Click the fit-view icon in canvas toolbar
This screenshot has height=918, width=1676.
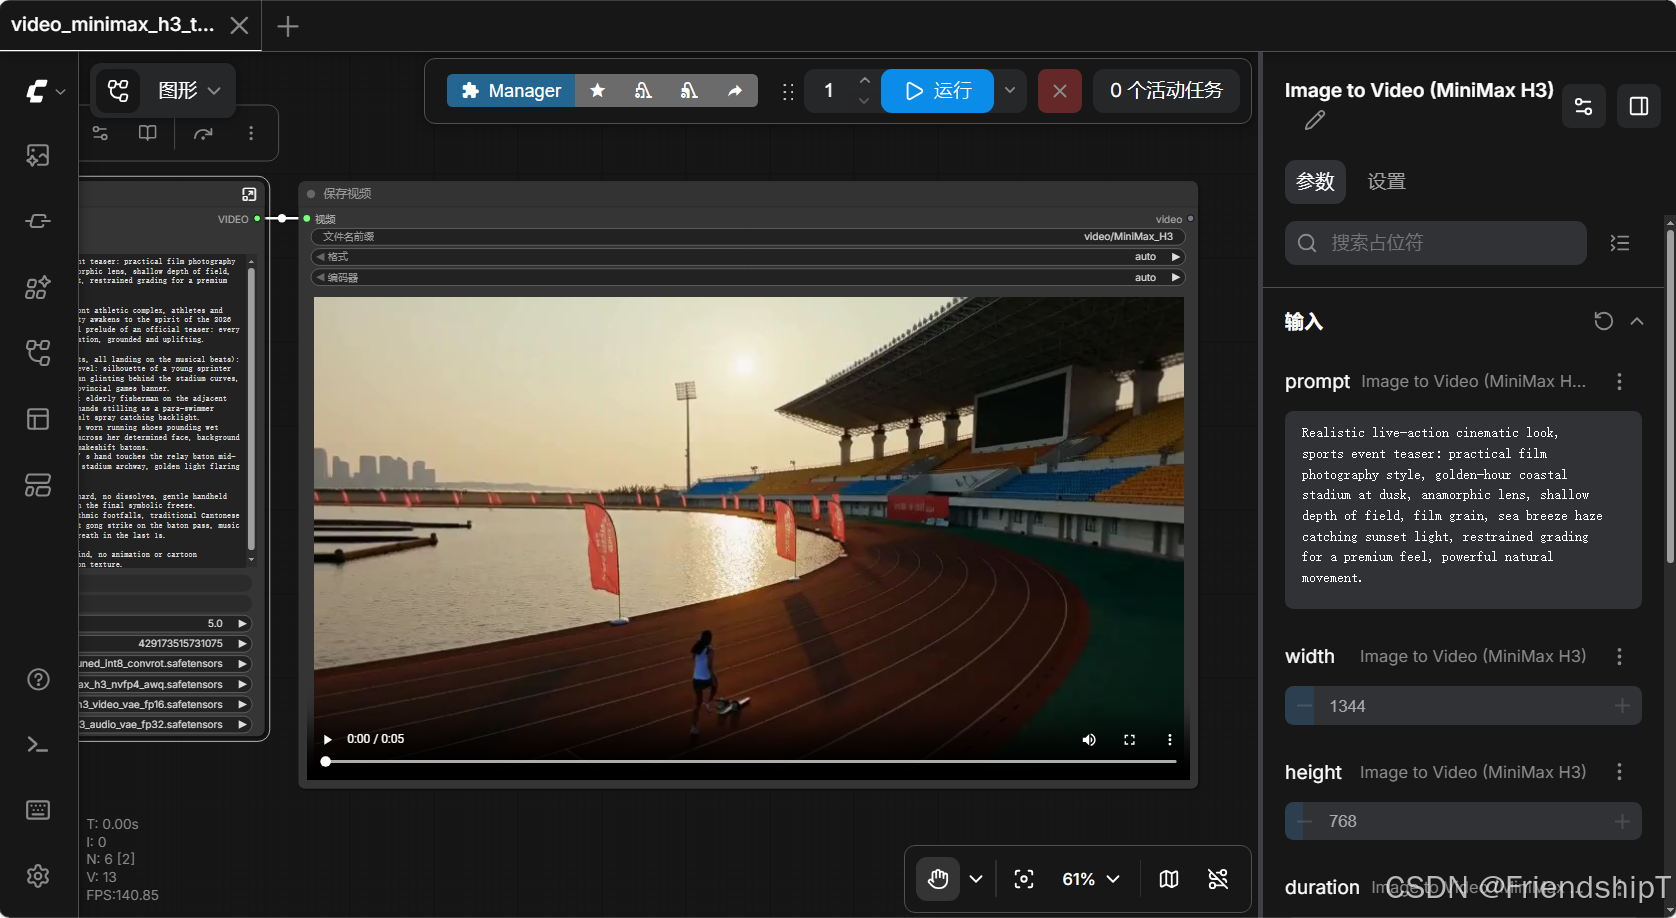click(x=1024, y=879)
